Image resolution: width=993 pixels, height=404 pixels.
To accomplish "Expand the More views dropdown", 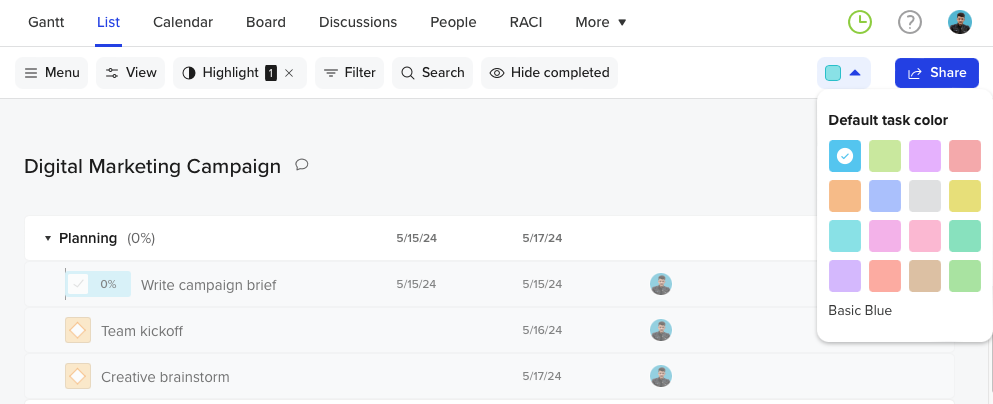I will tap(600, 22).
